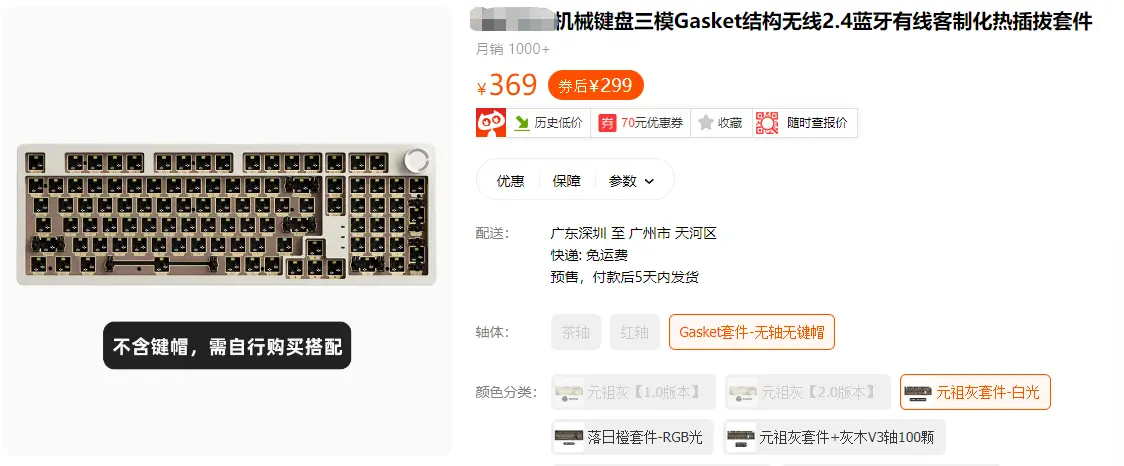This screenshot has width=1124, height=466.
Task: Select Gasket套件-无轴无键帽 option
Action: tap(752, 332)
